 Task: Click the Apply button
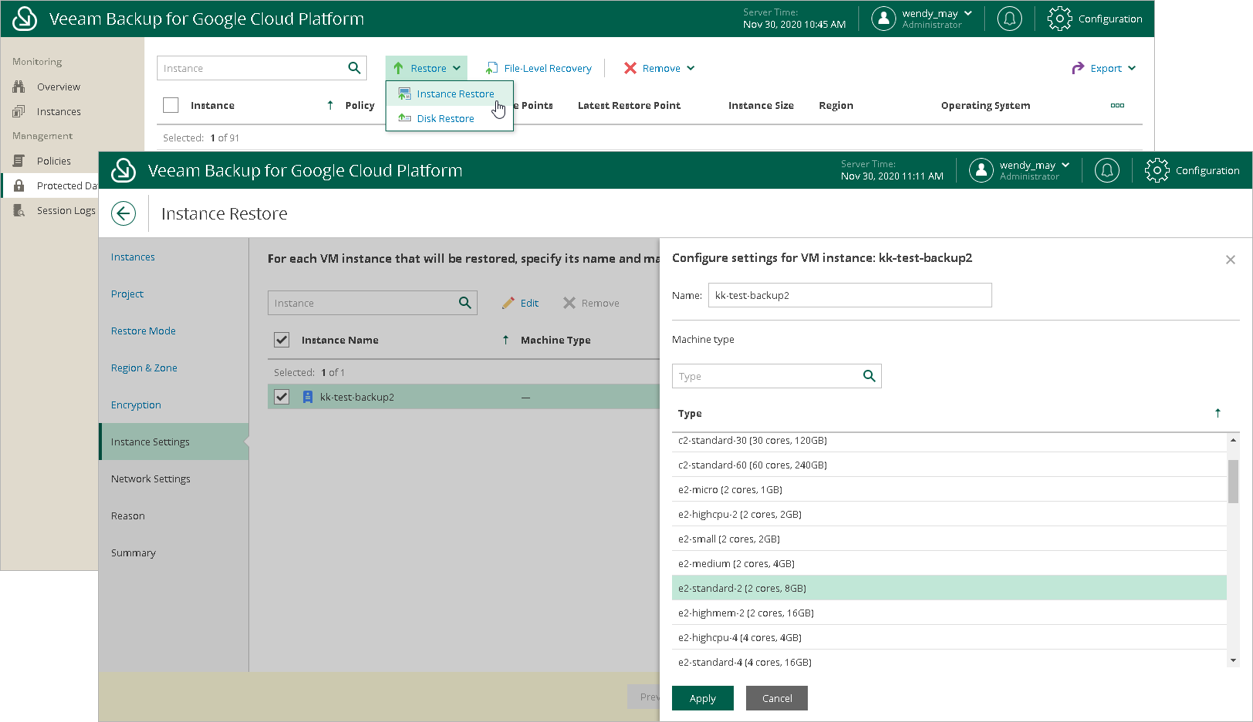point(703,698)
